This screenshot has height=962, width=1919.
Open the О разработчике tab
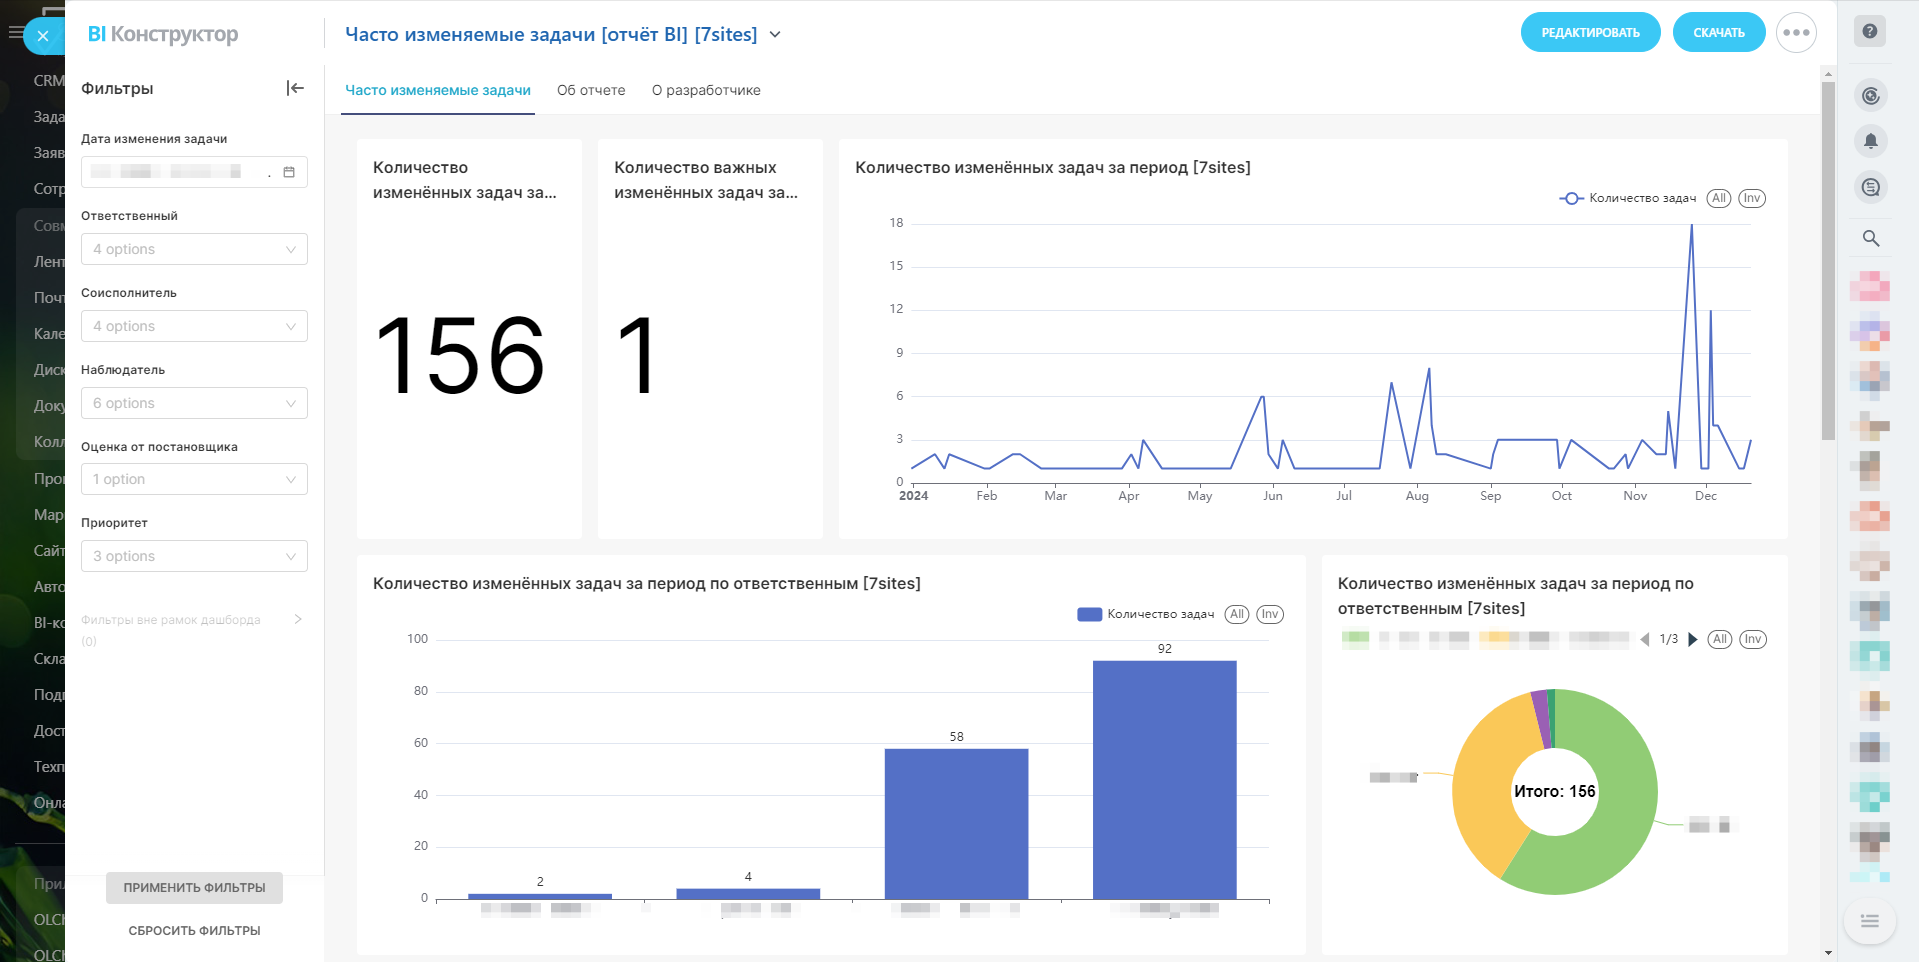coord(706,90)
